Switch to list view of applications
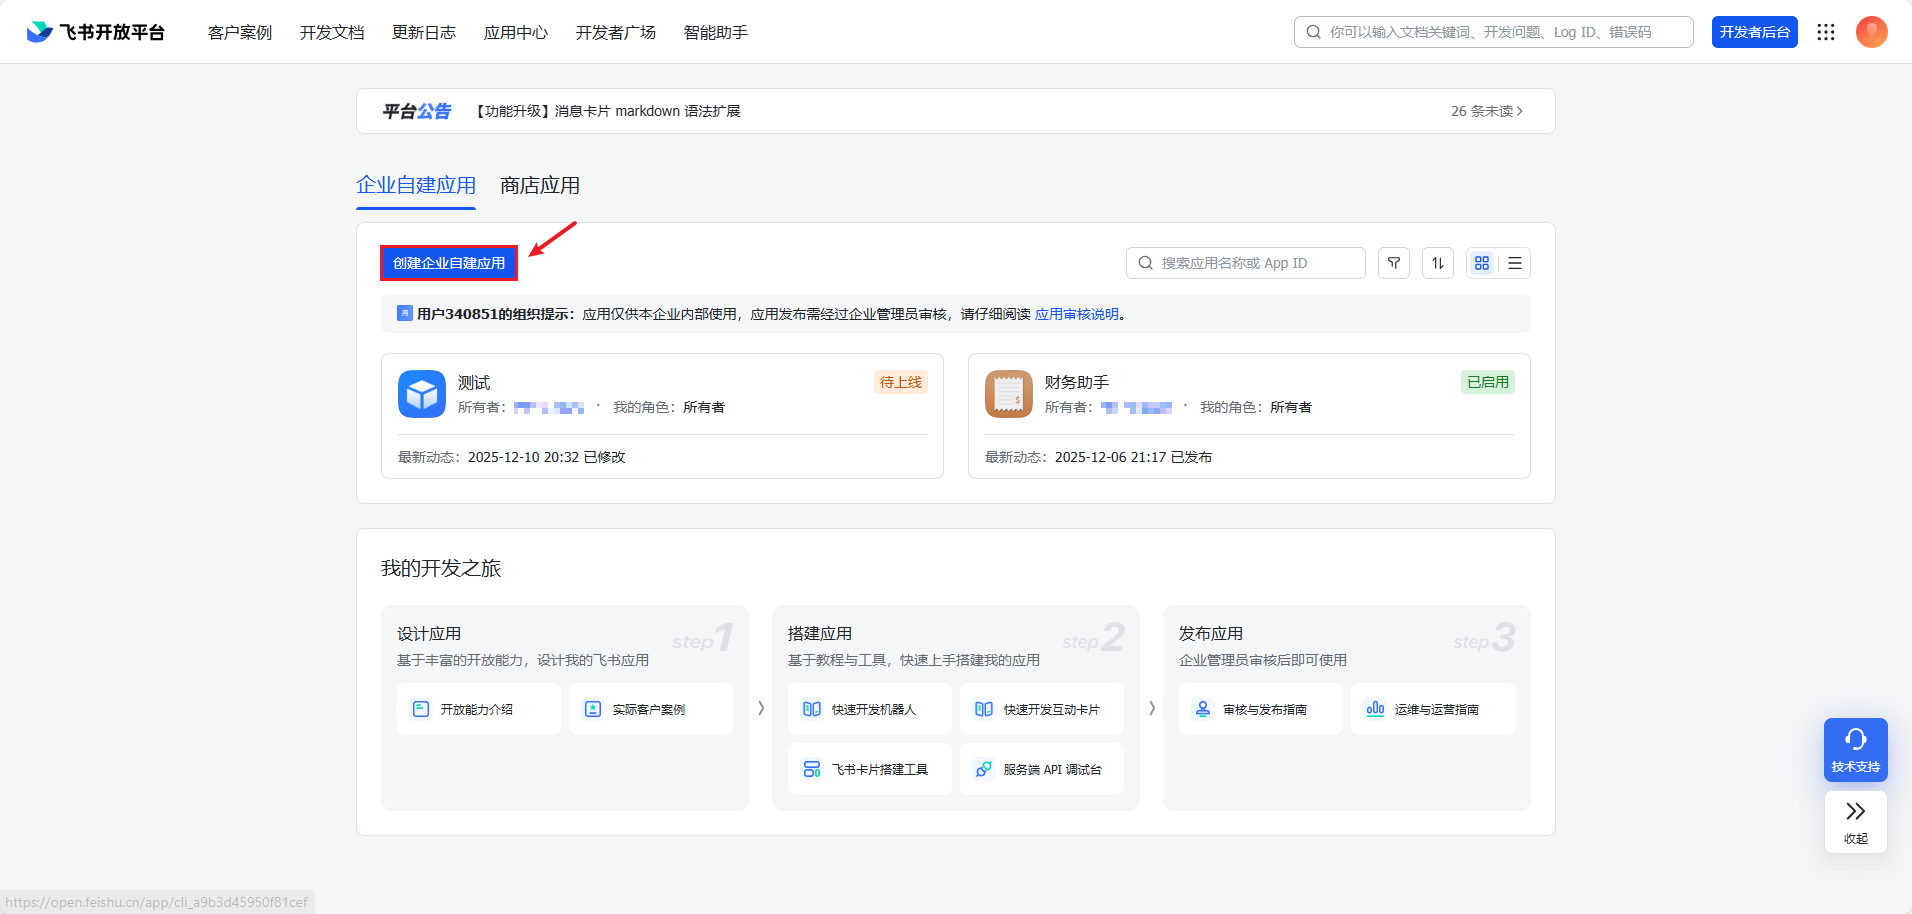The image size is (1912, 914). [1515, 262]
